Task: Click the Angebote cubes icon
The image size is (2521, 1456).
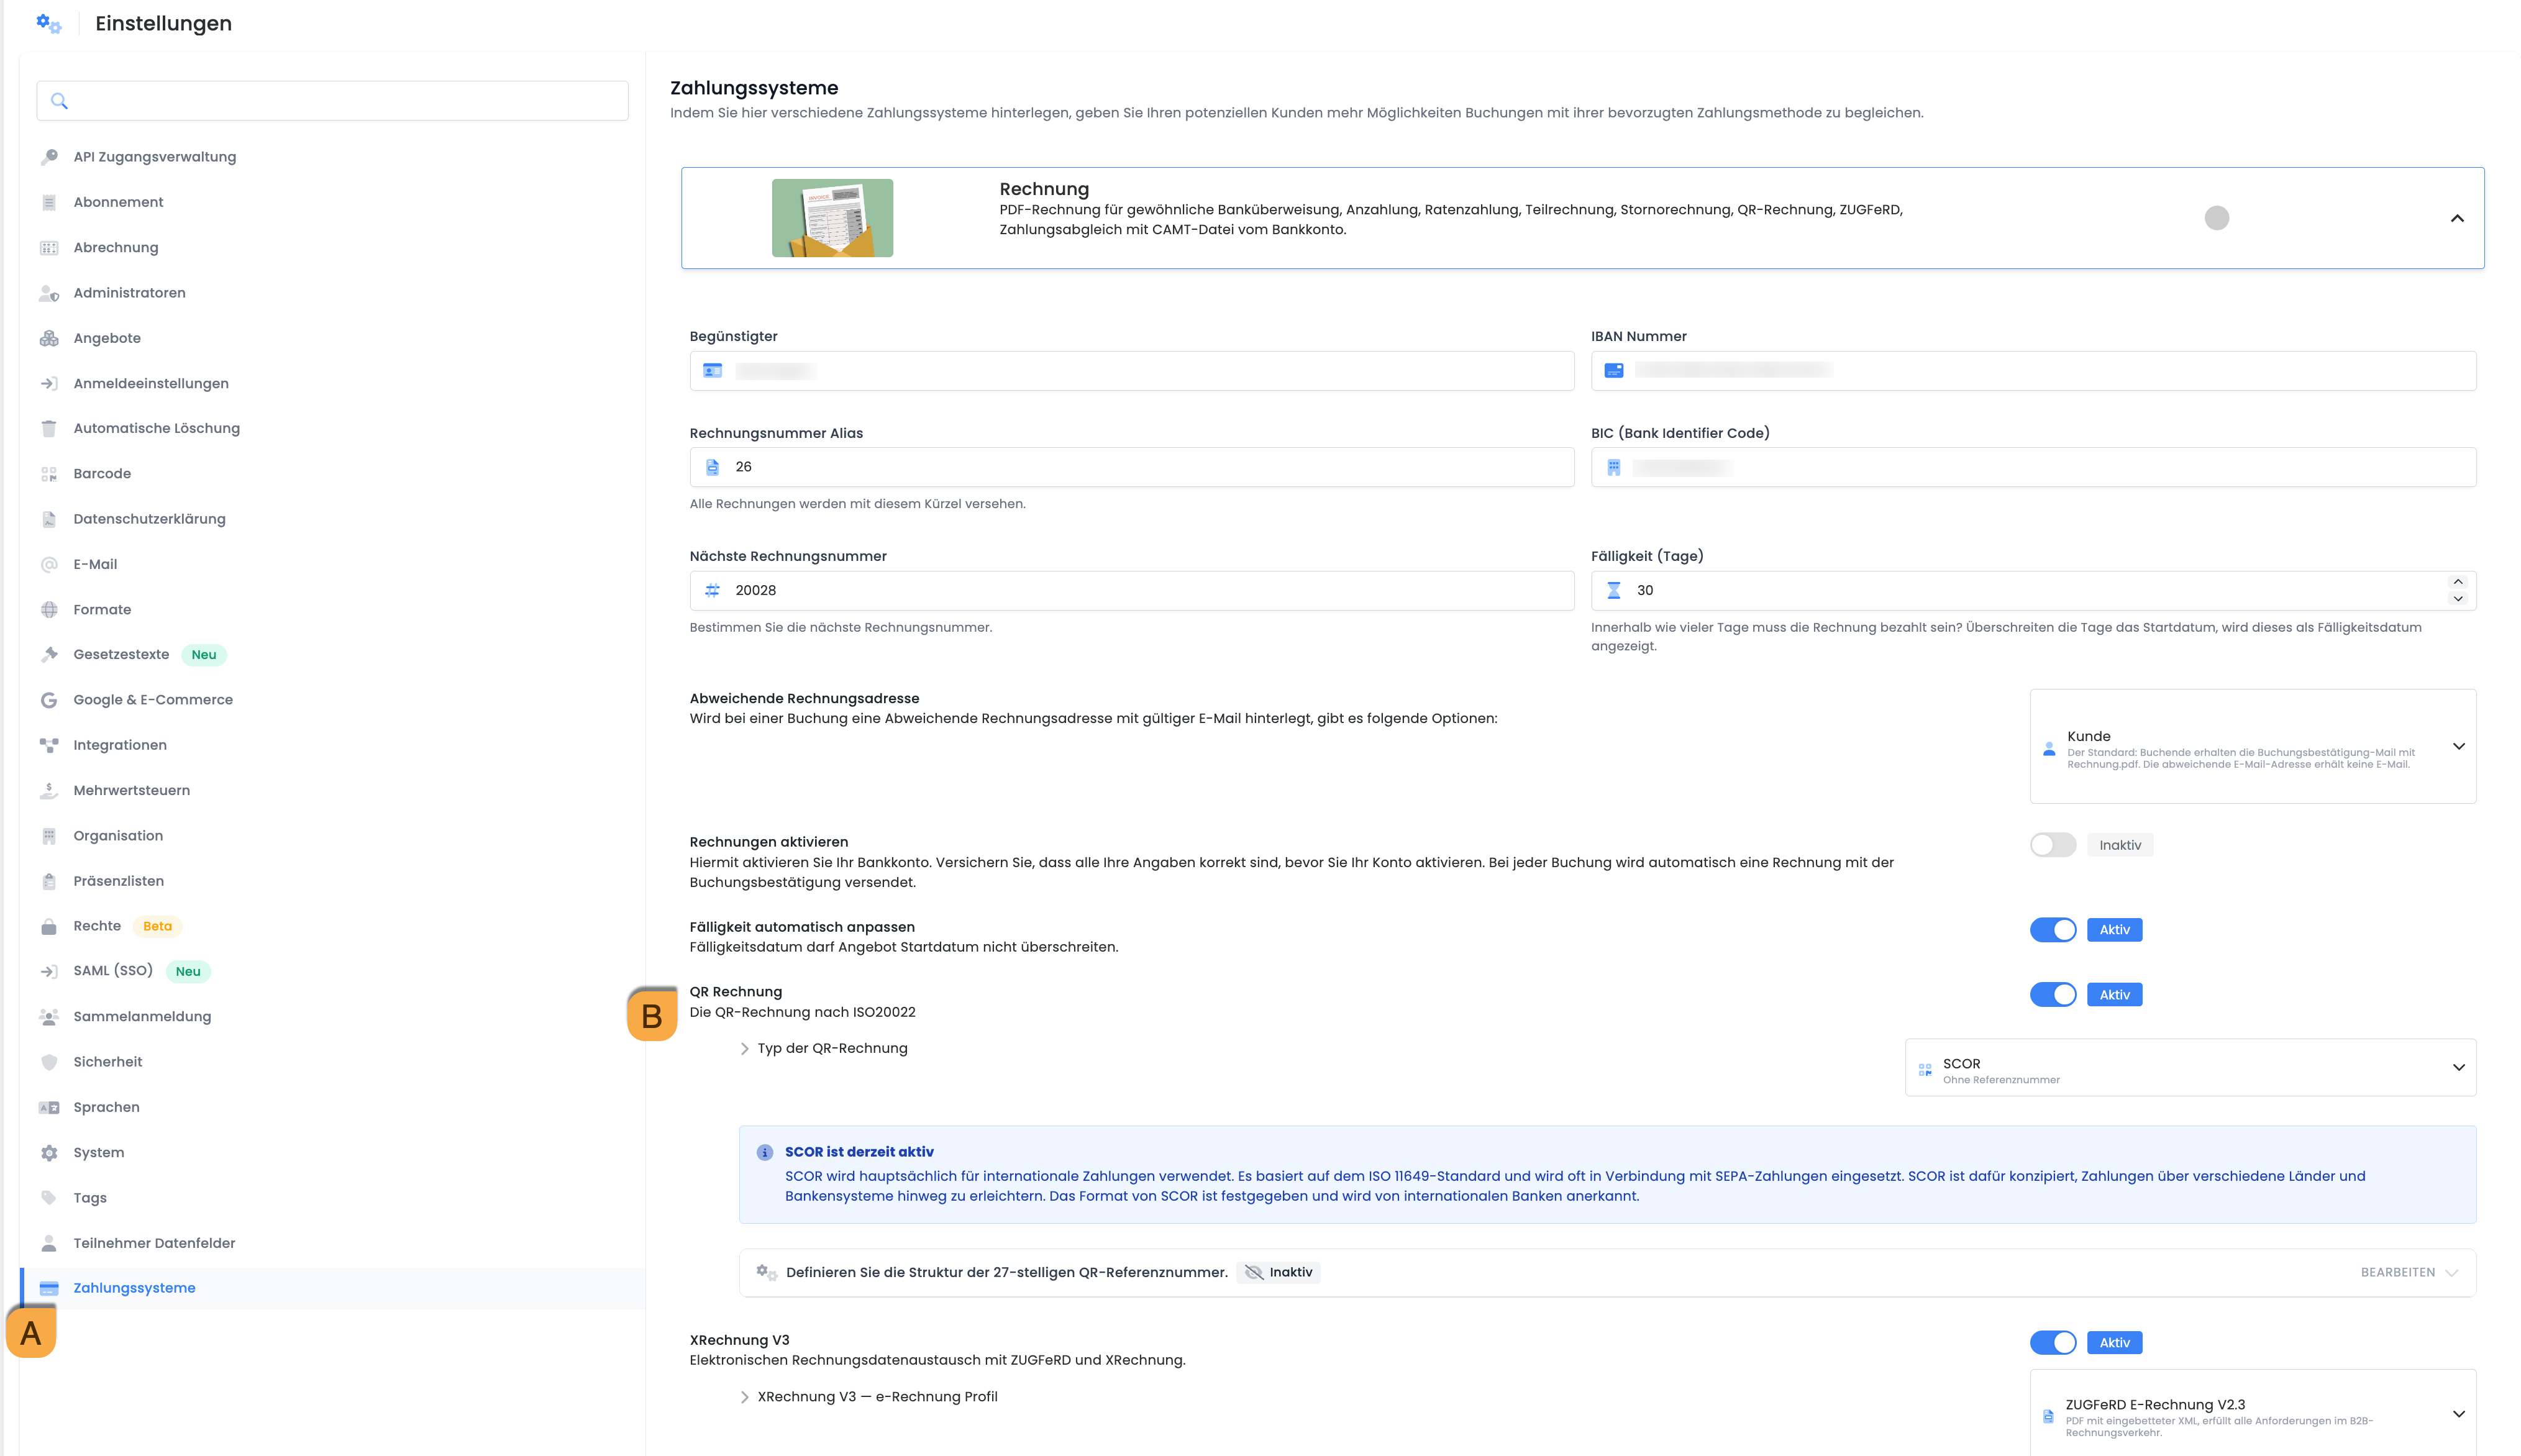Action: coord(49,338)
